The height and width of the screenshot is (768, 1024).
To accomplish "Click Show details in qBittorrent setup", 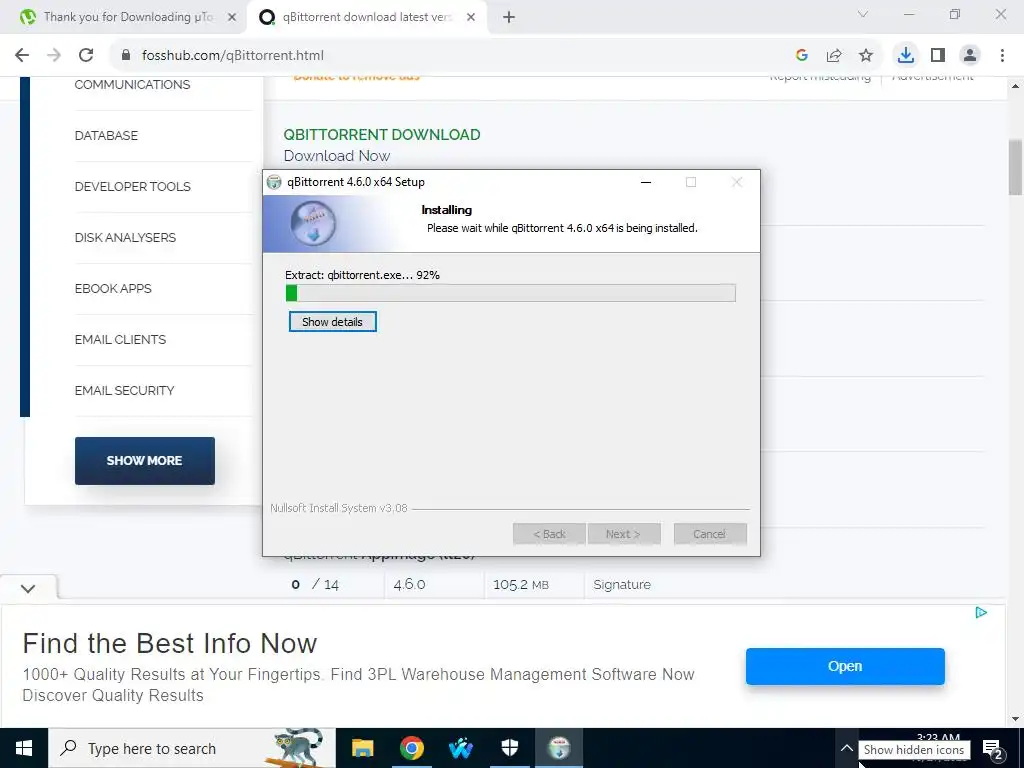I will coord(332,322).
